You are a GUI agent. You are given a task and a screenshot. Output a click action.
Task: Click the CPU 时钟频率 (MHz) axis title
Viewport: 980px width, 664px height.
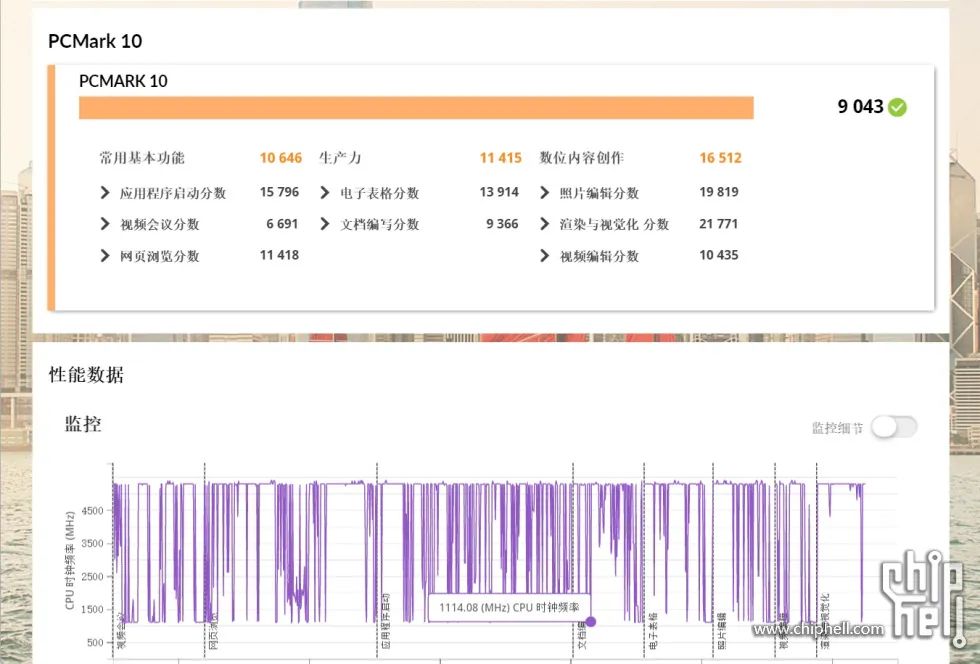(x=70, y=561)
